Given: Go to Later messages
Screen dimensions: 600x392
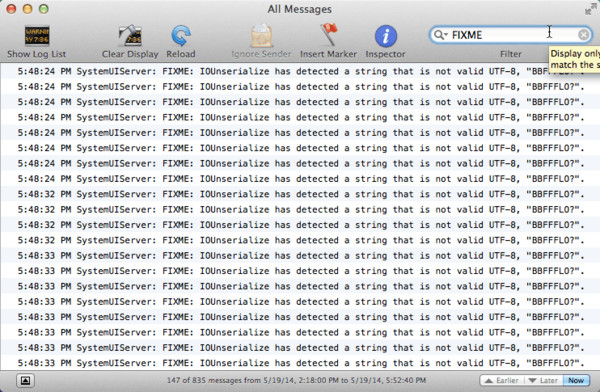Looking at the screenshot, I should point(543,381).
